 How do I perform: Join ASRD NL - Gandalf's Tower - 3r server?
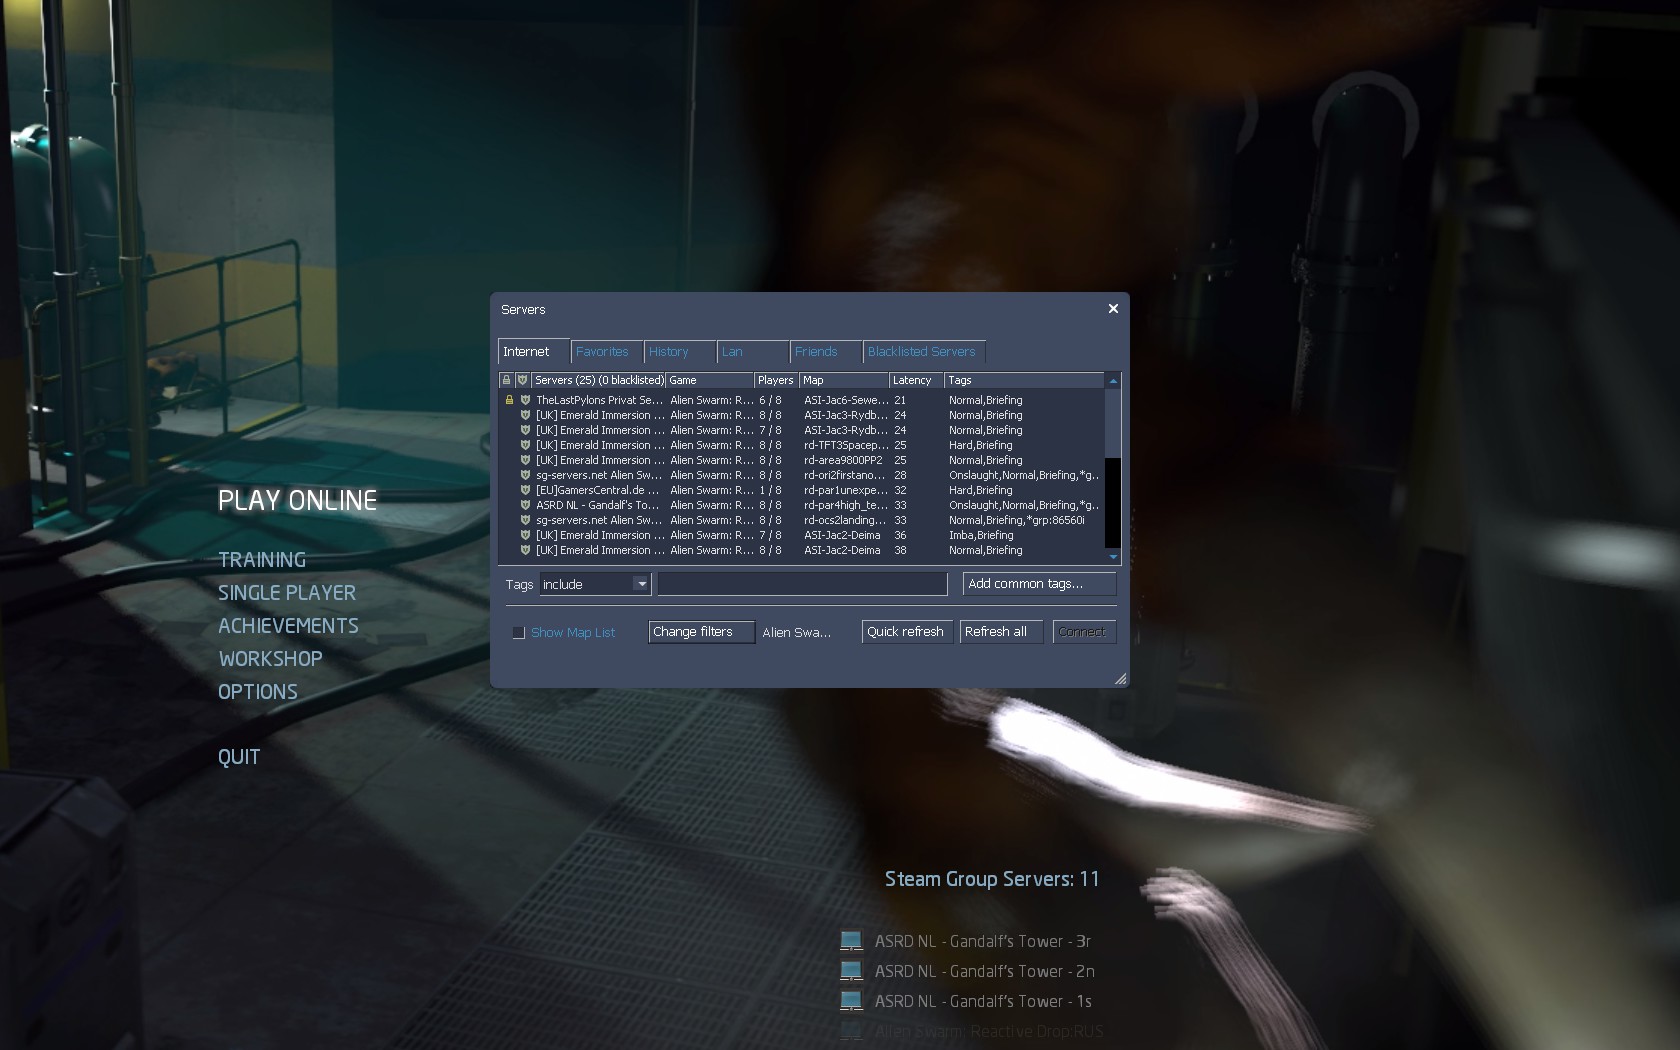click(x=982, y=941)
